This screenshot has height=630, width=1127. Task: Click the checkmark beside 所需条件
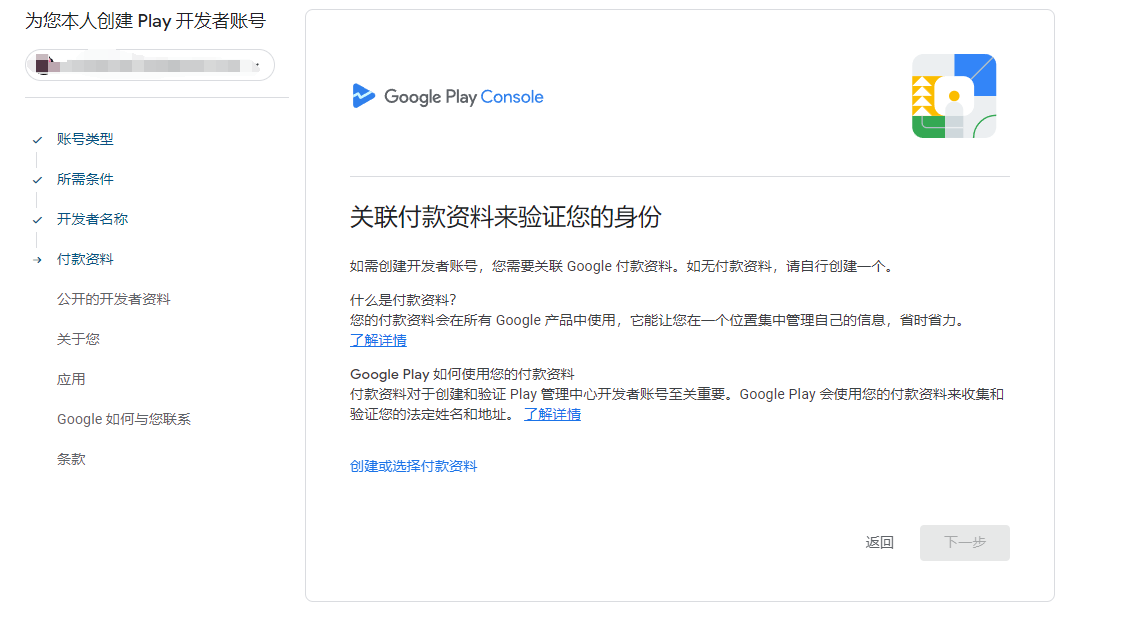click(x=37, y=180)
